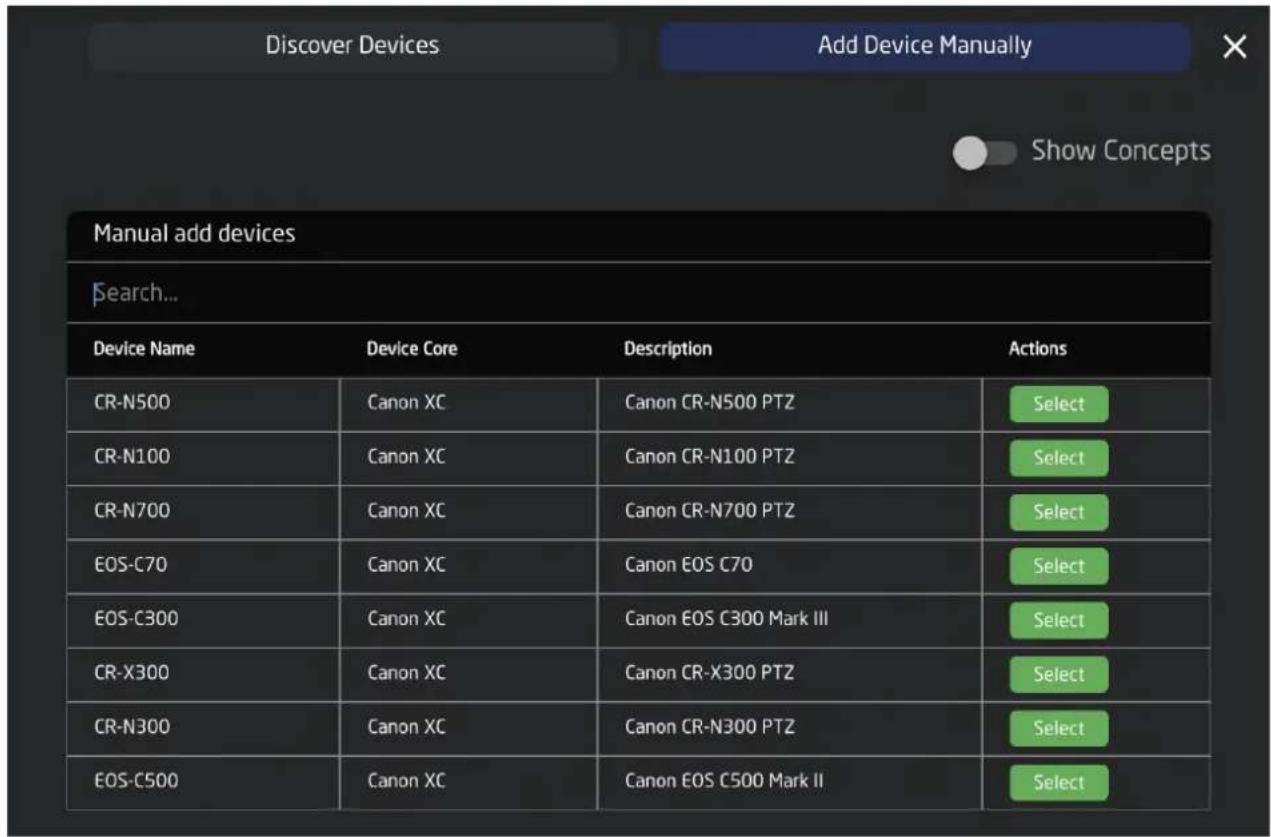This screenshot has height=837, width=1271.
Task: Select the CR-N100 device
Action: (1059, 458)
